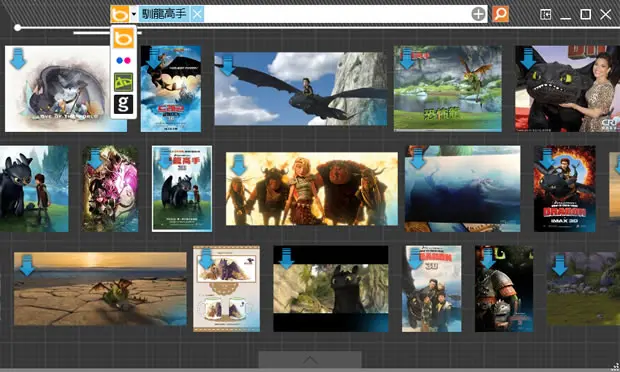Remove the 馴龍高手 search tag
Viewport: 620px width, 372px height.
tap(197, 14)
